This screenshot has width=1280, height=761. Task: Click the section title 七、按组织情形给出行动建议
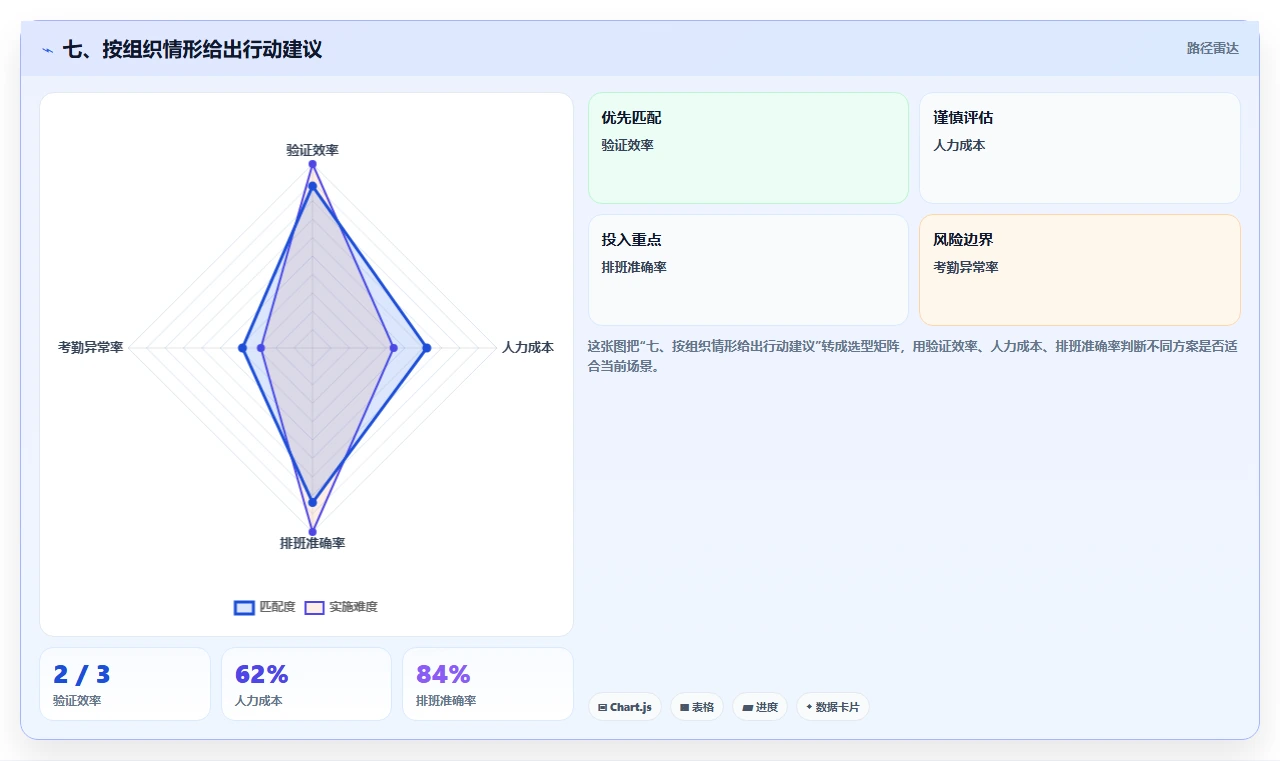(192, 49)
